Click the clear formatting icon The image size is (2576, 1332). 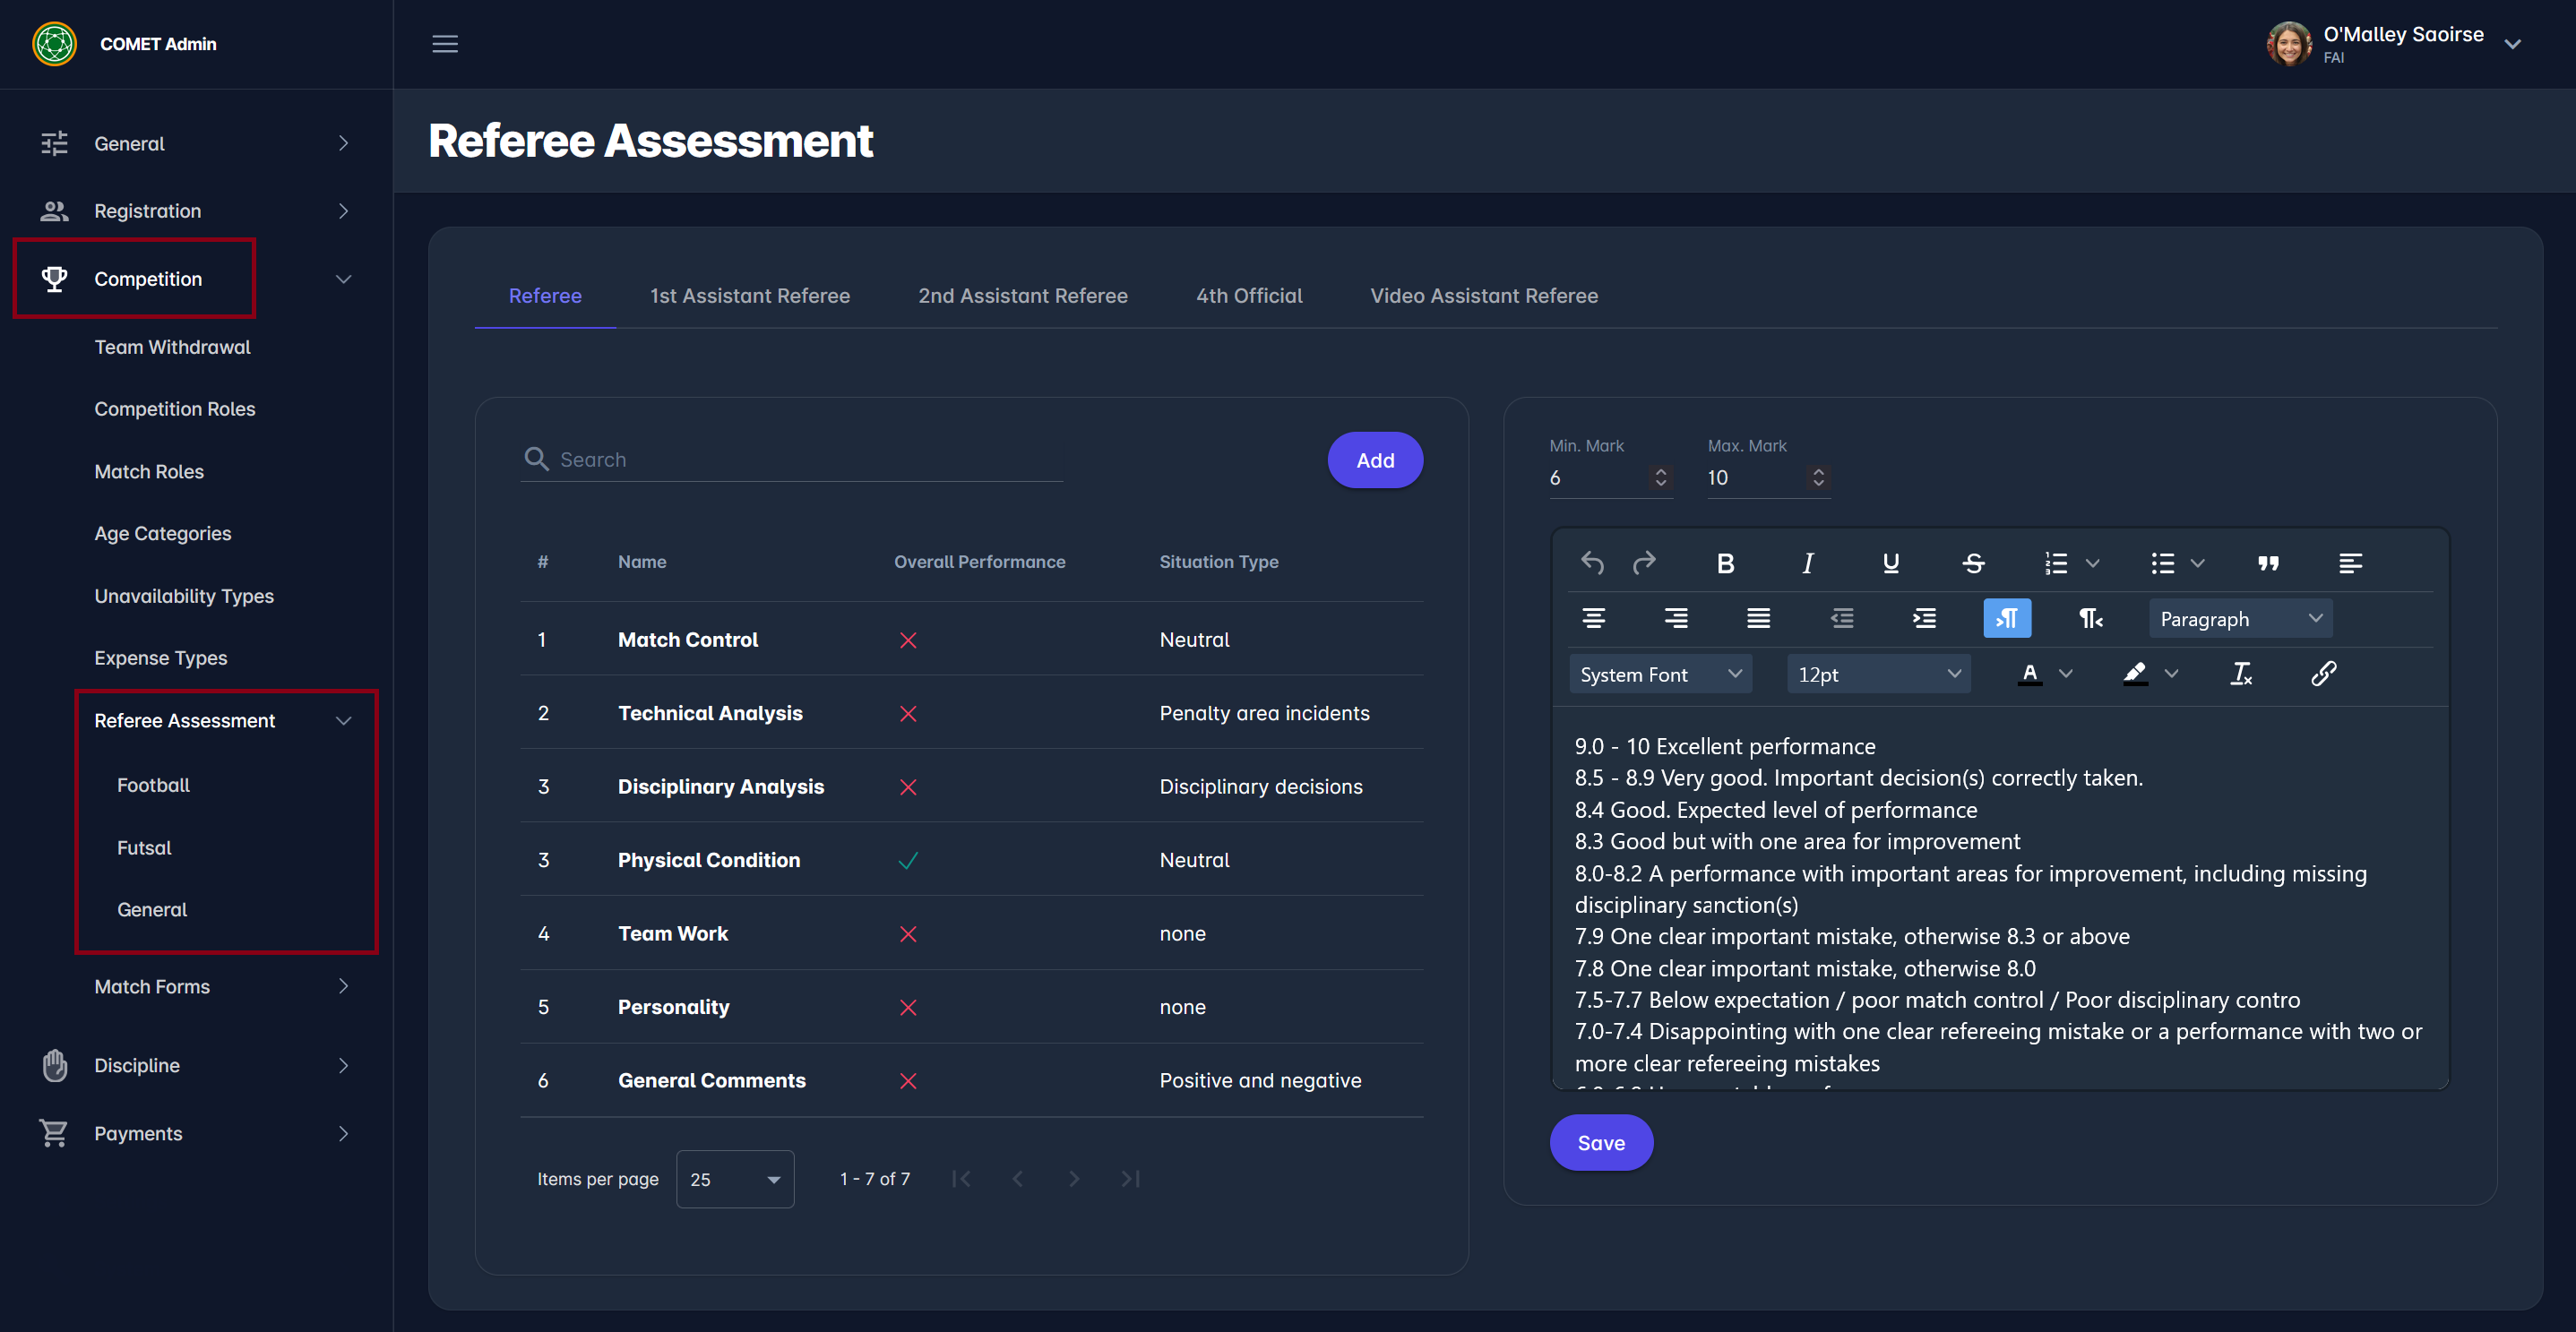2241,674
